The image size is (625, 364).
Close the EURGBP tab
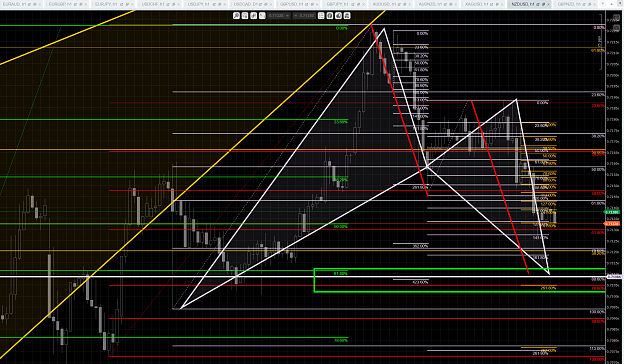point(86,4)
